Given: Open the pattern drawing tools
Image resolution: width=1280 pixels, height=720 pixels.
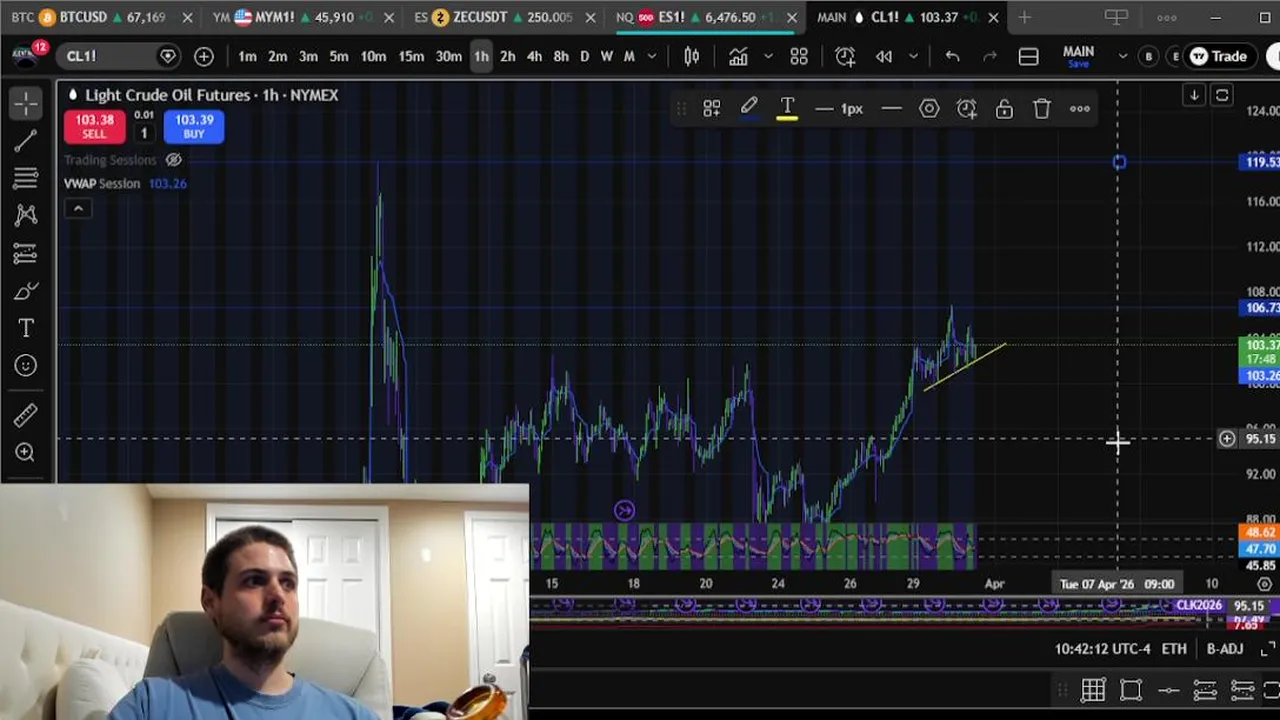Looking at the screenshot, I should (x=26, y=215).
